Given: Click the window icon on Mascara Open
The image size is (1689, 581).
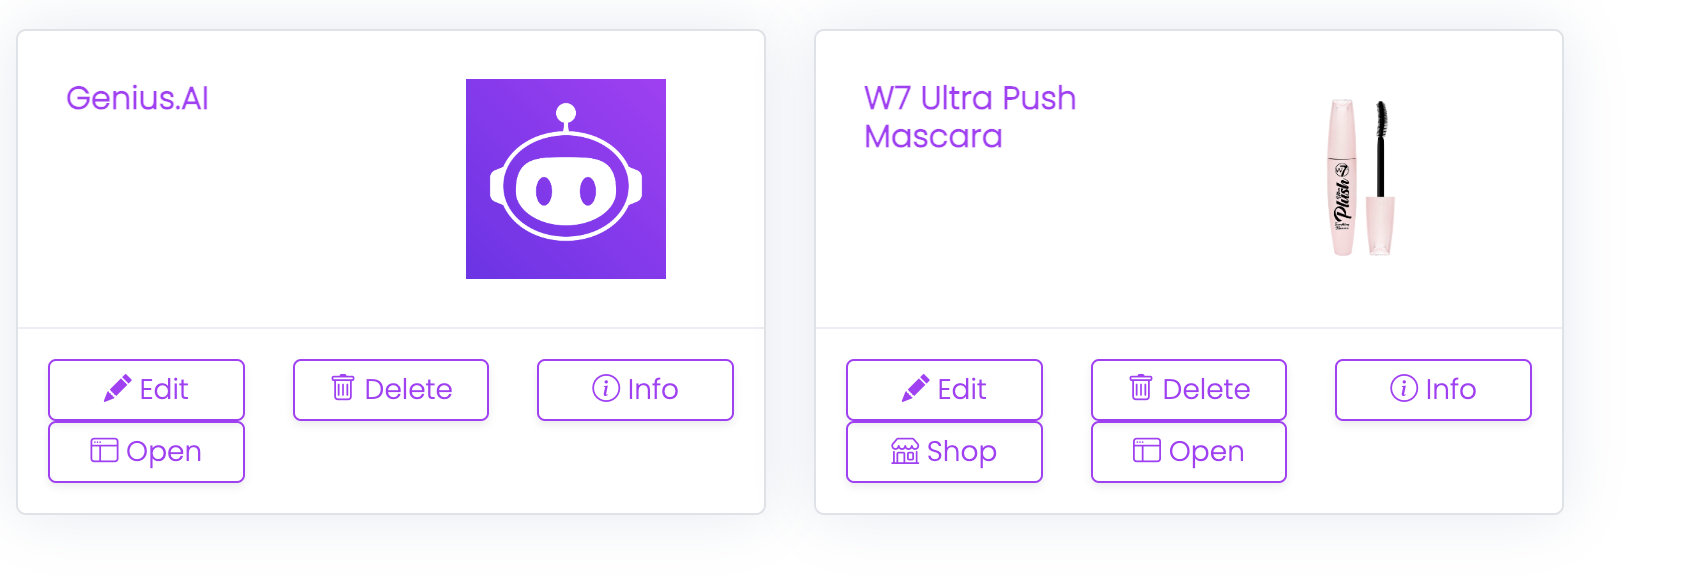Looking at the screenshot, I should pyautogui.click(x=1147, y=450).
